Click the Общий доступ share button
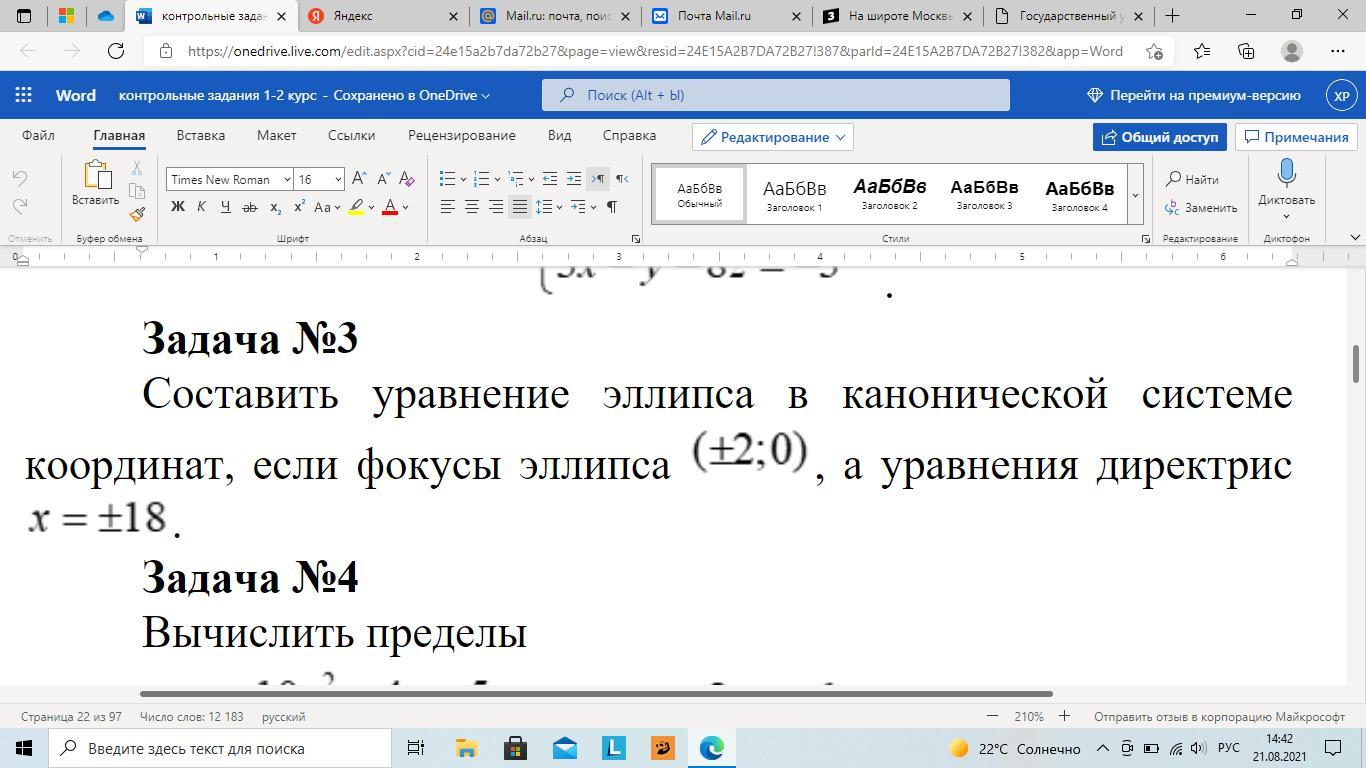The image size is (1366, 768). tap(1160, 137)
